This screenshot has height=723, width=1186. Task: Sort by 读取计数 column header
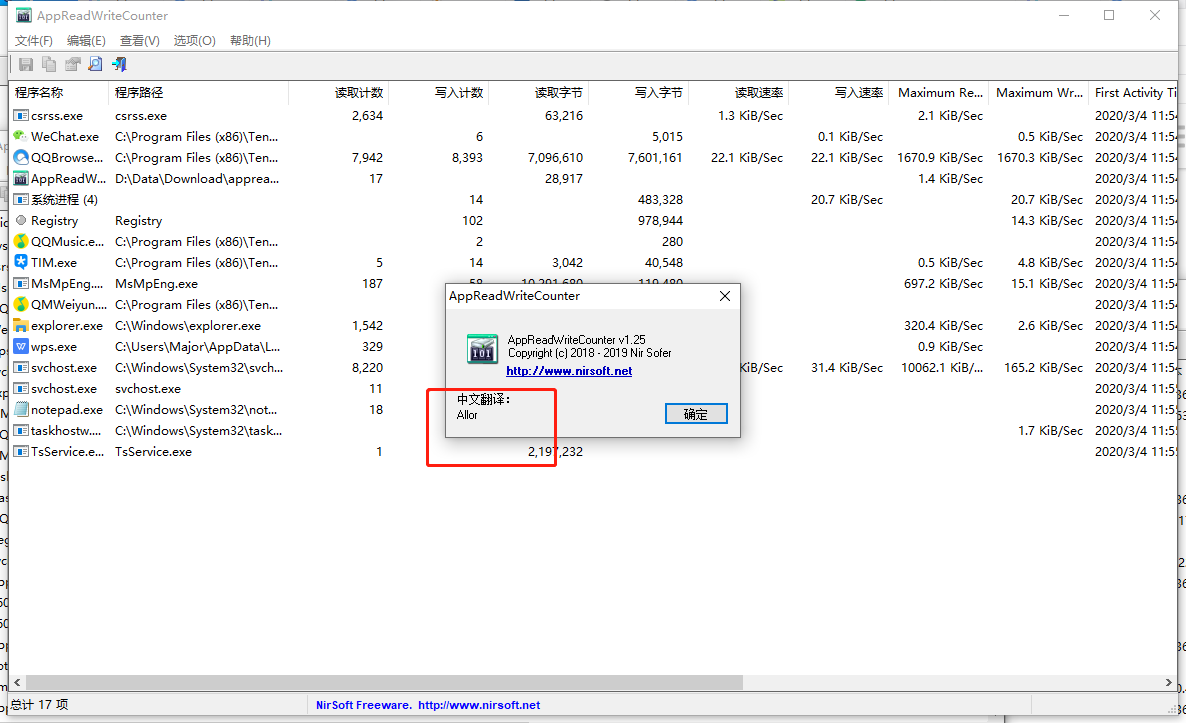click(338, 92)
